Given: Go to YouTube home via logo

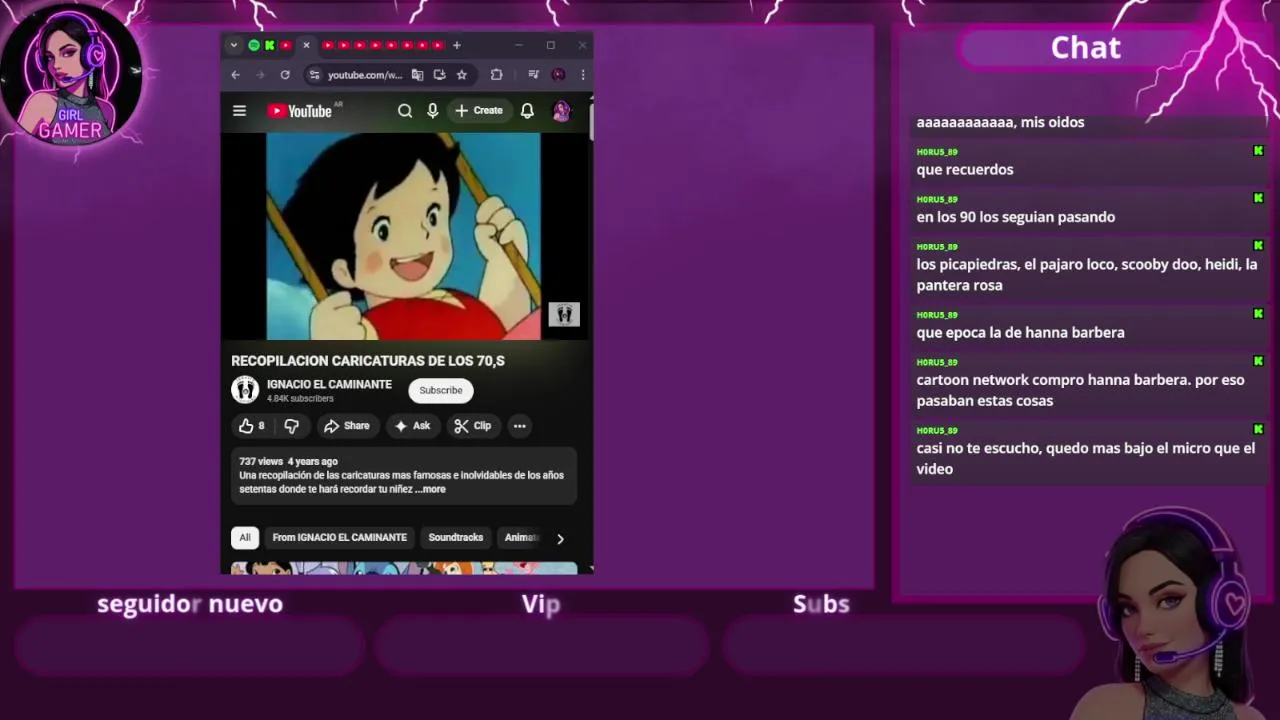Looking at the screenshot, I should [x=300, y=111].
